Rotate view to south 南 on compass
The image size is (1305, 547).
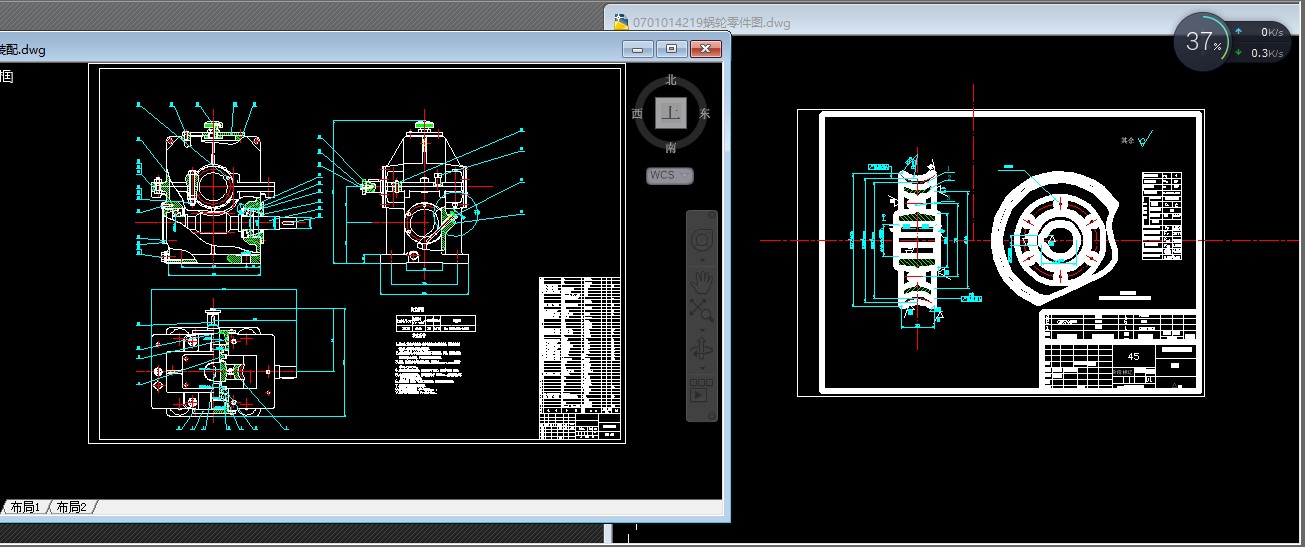[x=671, y=147]
